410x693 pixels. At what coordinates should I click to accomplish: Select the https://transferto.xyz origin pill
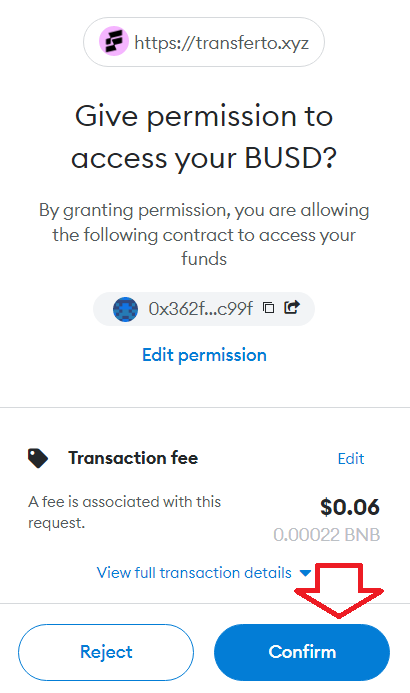coord(204,42)
